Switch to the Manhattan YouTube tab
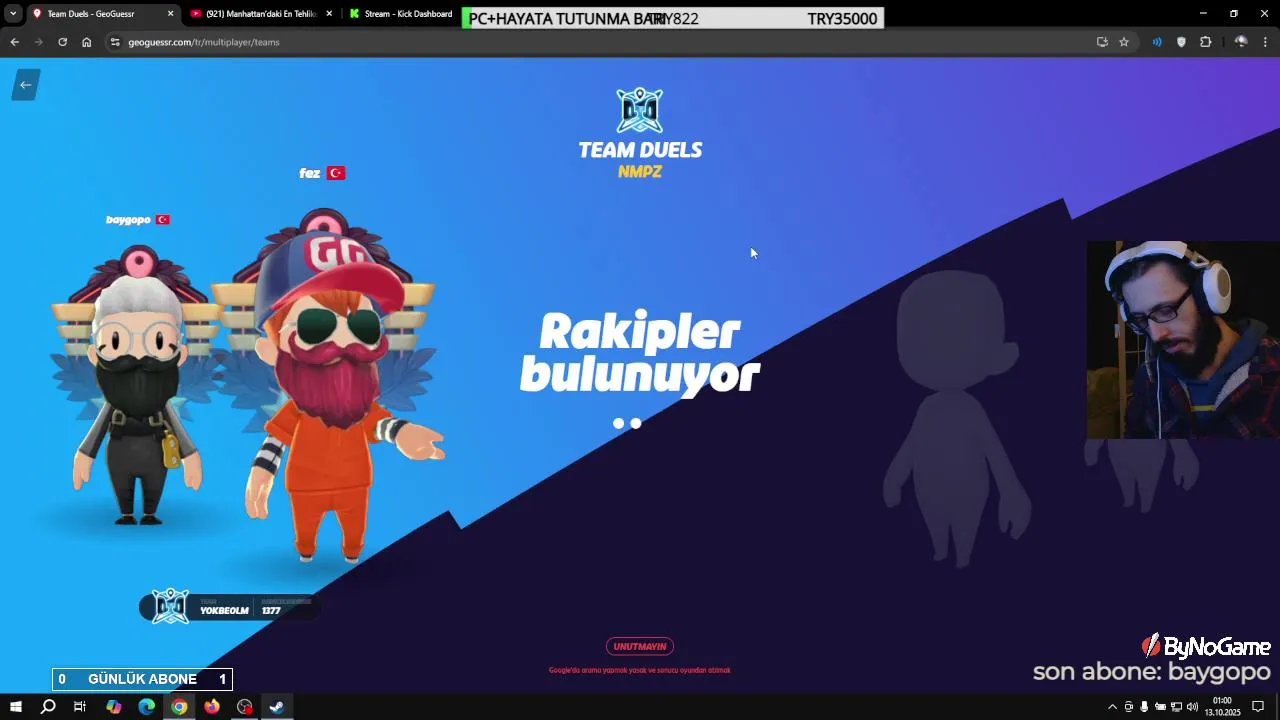 click(260, 14)
